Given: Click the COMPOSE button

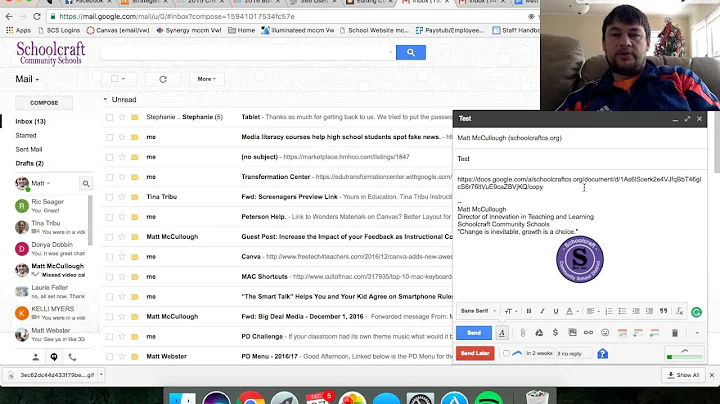Looking at the screenshot, I should (x=44, y=103).
